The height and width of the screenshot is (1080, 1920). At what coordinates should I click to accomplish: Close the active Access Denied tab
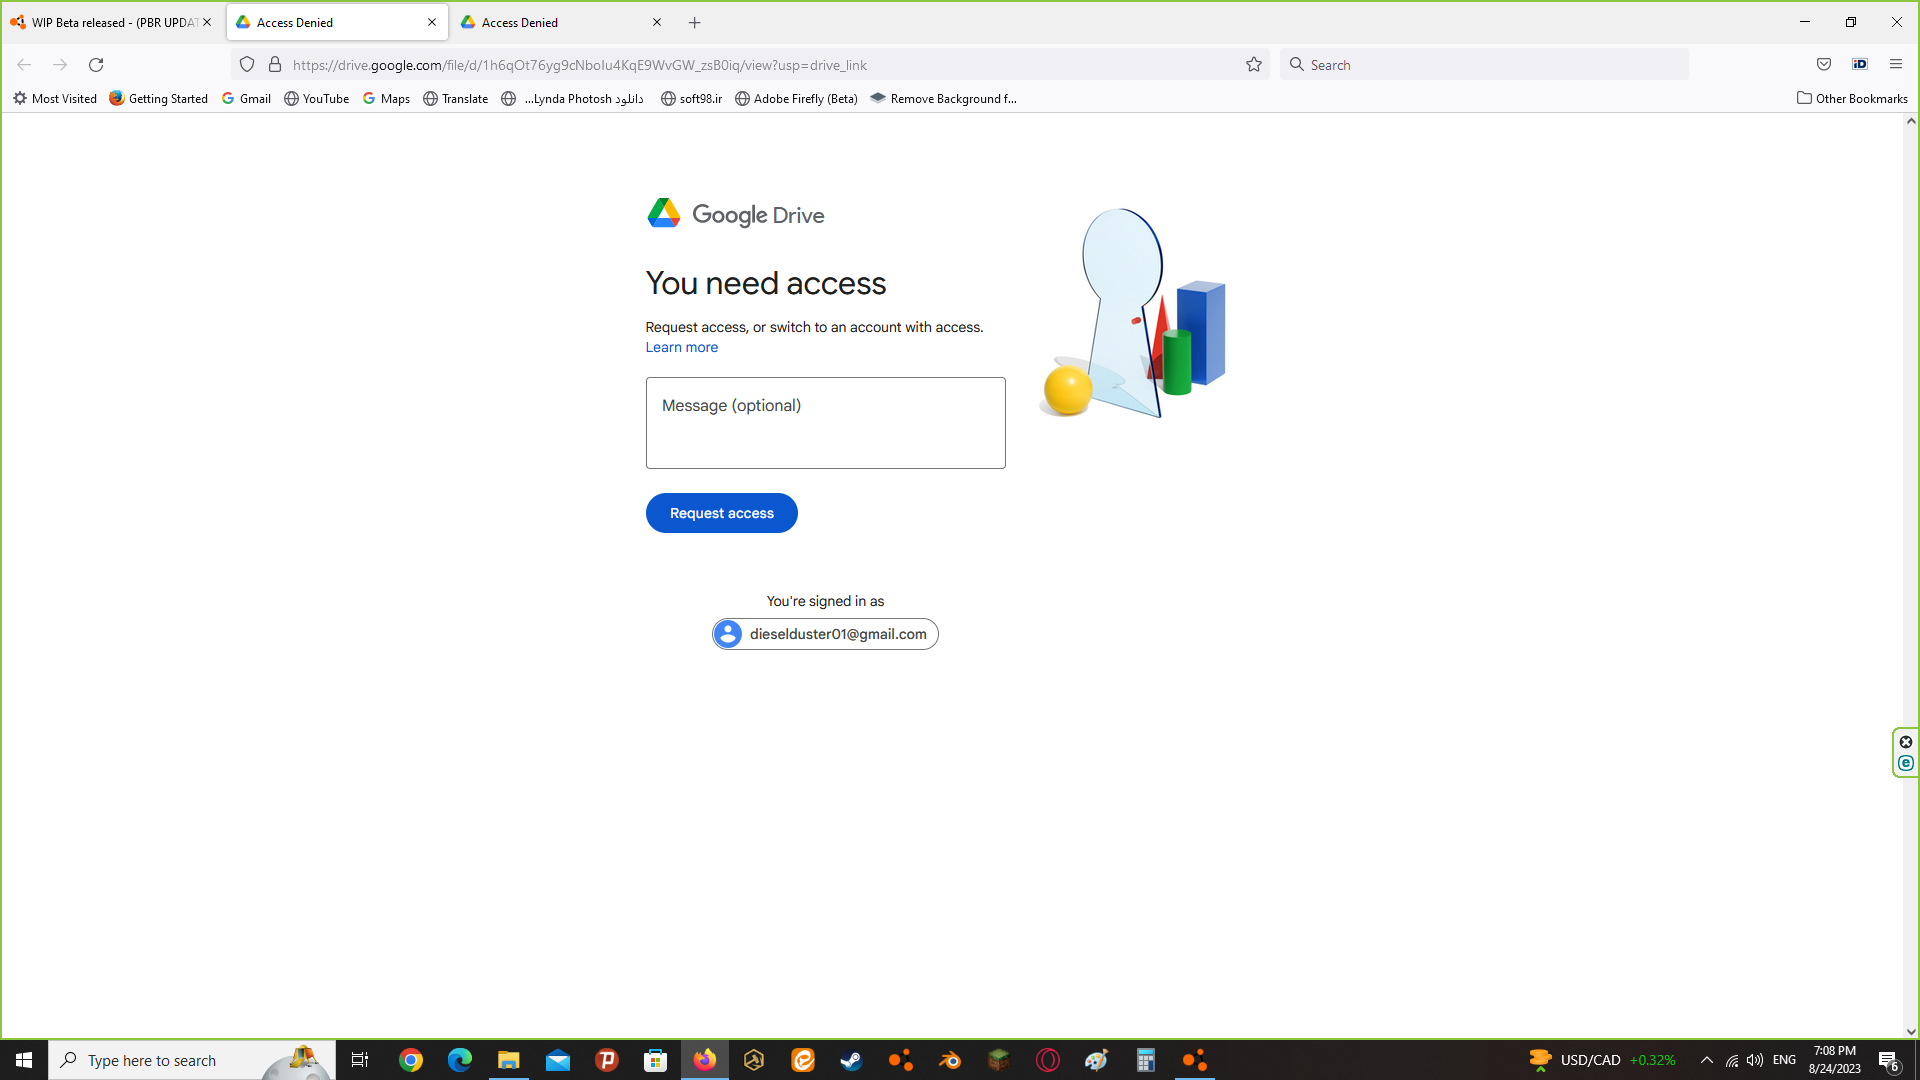pyautogui.click(x=432, y=22)
